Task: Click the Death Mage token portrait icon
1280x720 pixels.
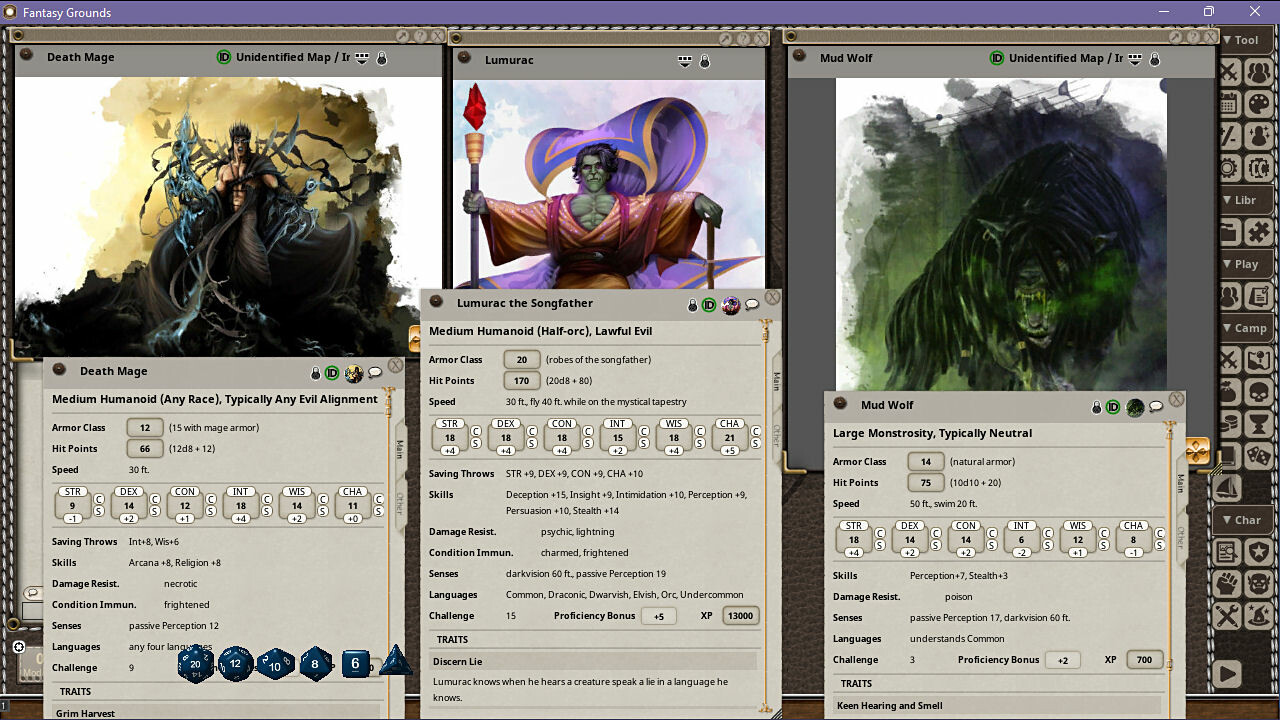Action: click(x=353, y=373)
